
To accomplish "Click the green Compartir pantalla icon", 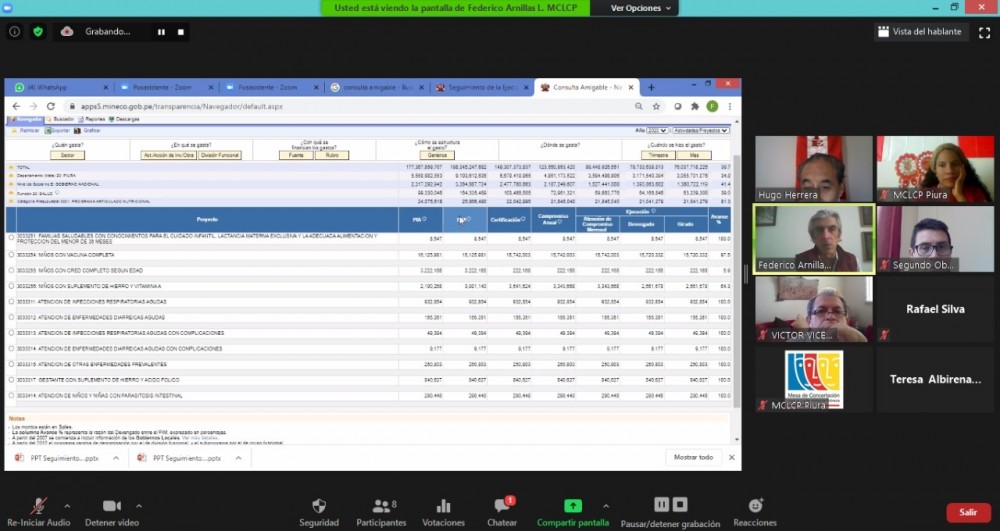I will point(572,506).
